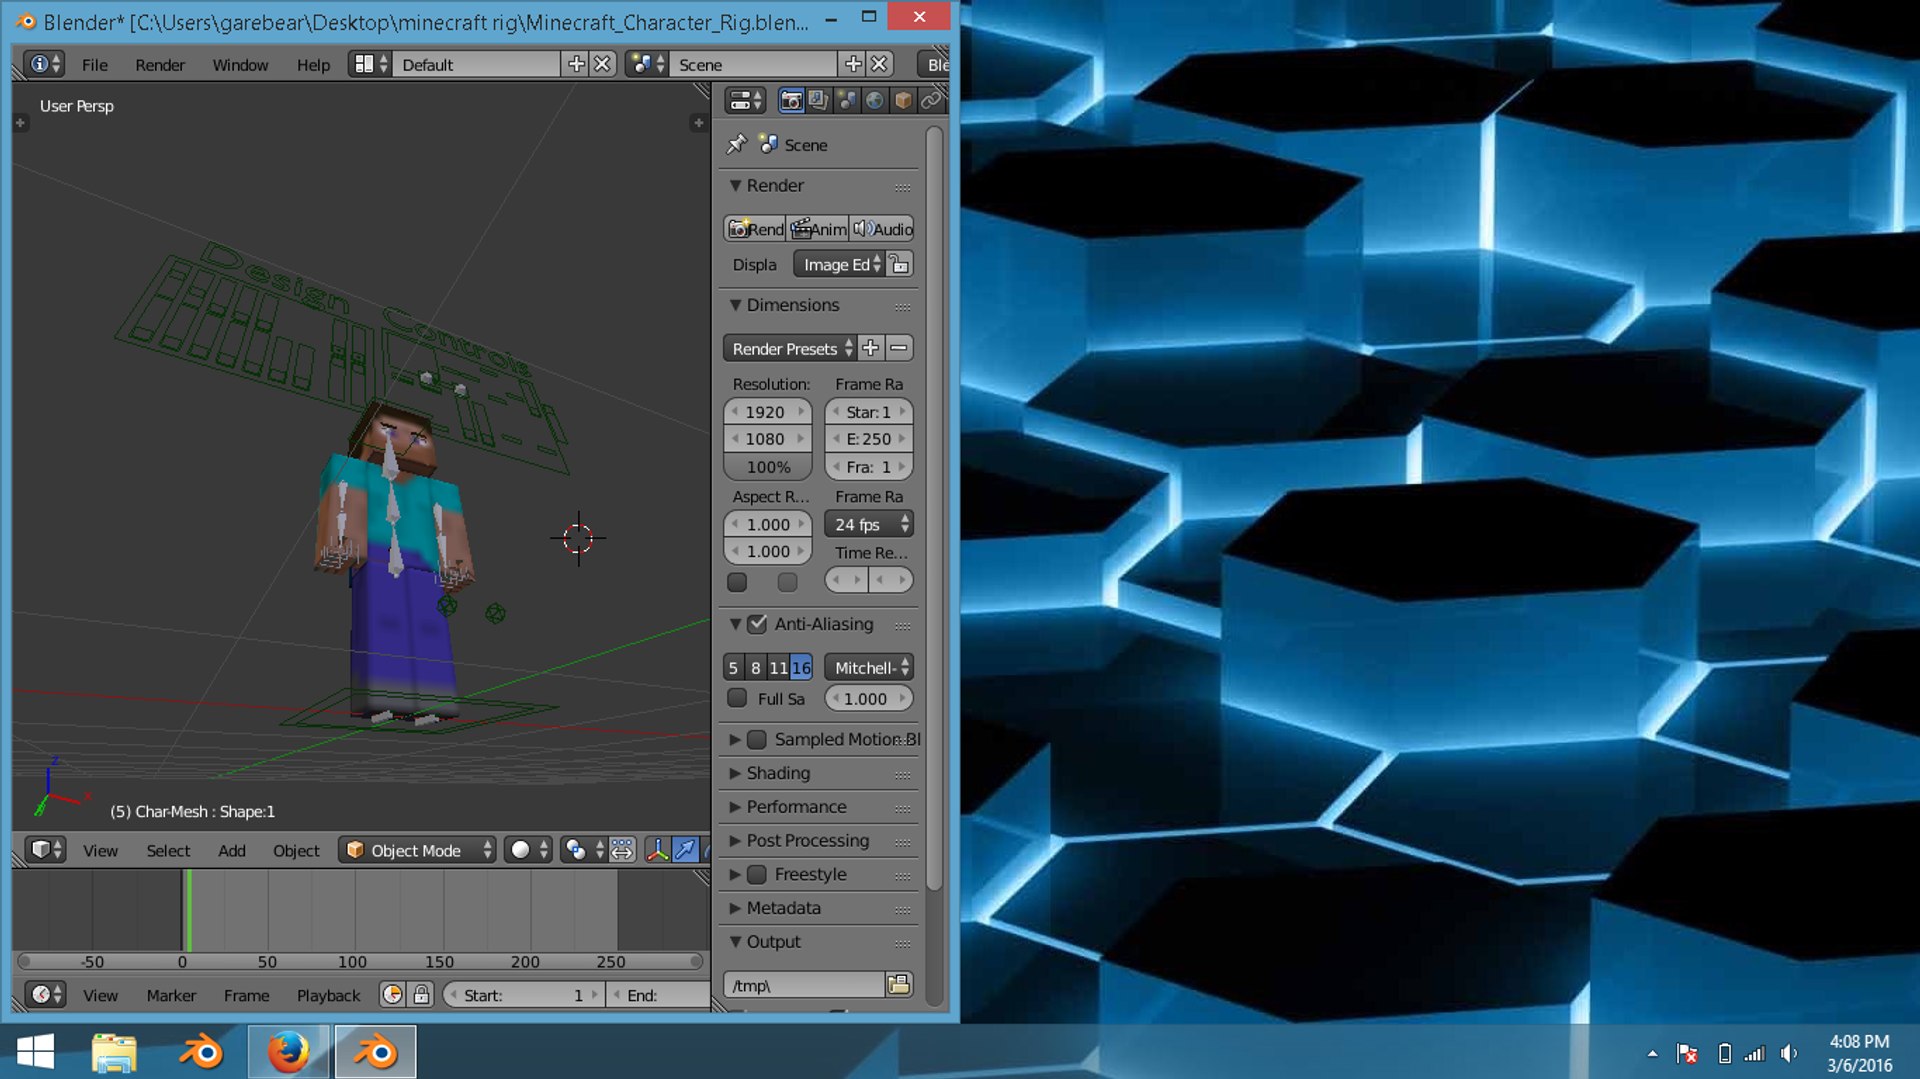Collapse the Dimensions panel
Image resolution: width=1920 pixels, height=1079 pixels.
(x=735, y=305)
